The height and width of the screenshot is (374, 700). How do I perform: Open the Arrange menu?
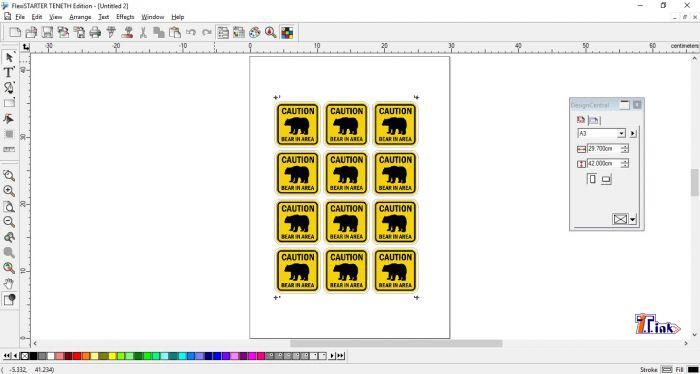point(80,17)
